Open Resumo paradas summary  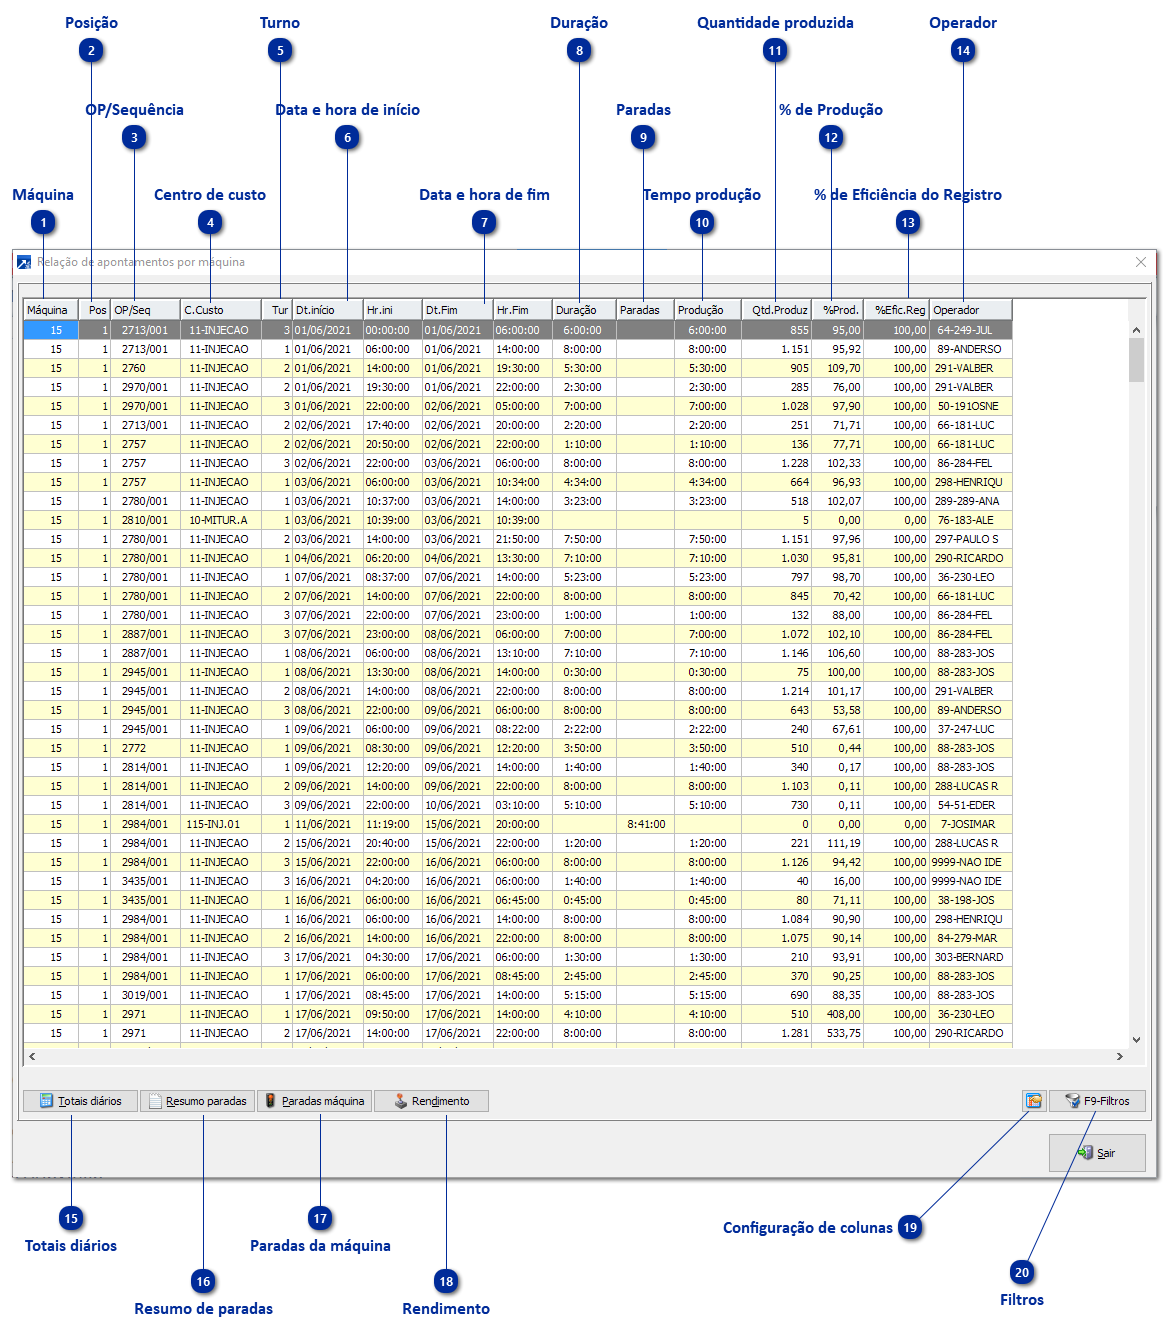pos(198,1101)
